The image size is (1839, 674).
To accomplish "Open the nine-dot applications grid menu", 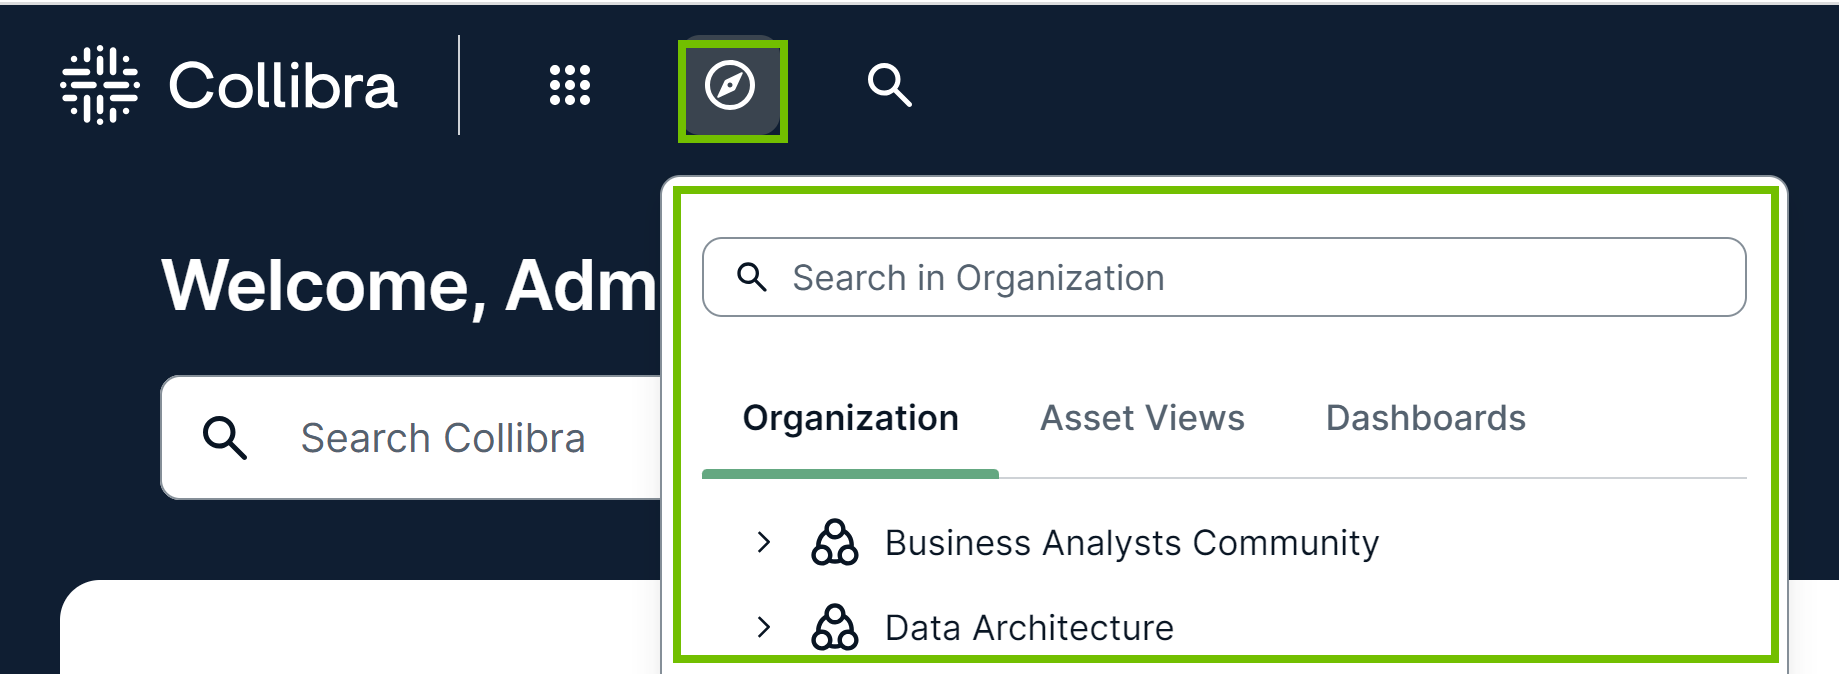I will pos(570,85).
